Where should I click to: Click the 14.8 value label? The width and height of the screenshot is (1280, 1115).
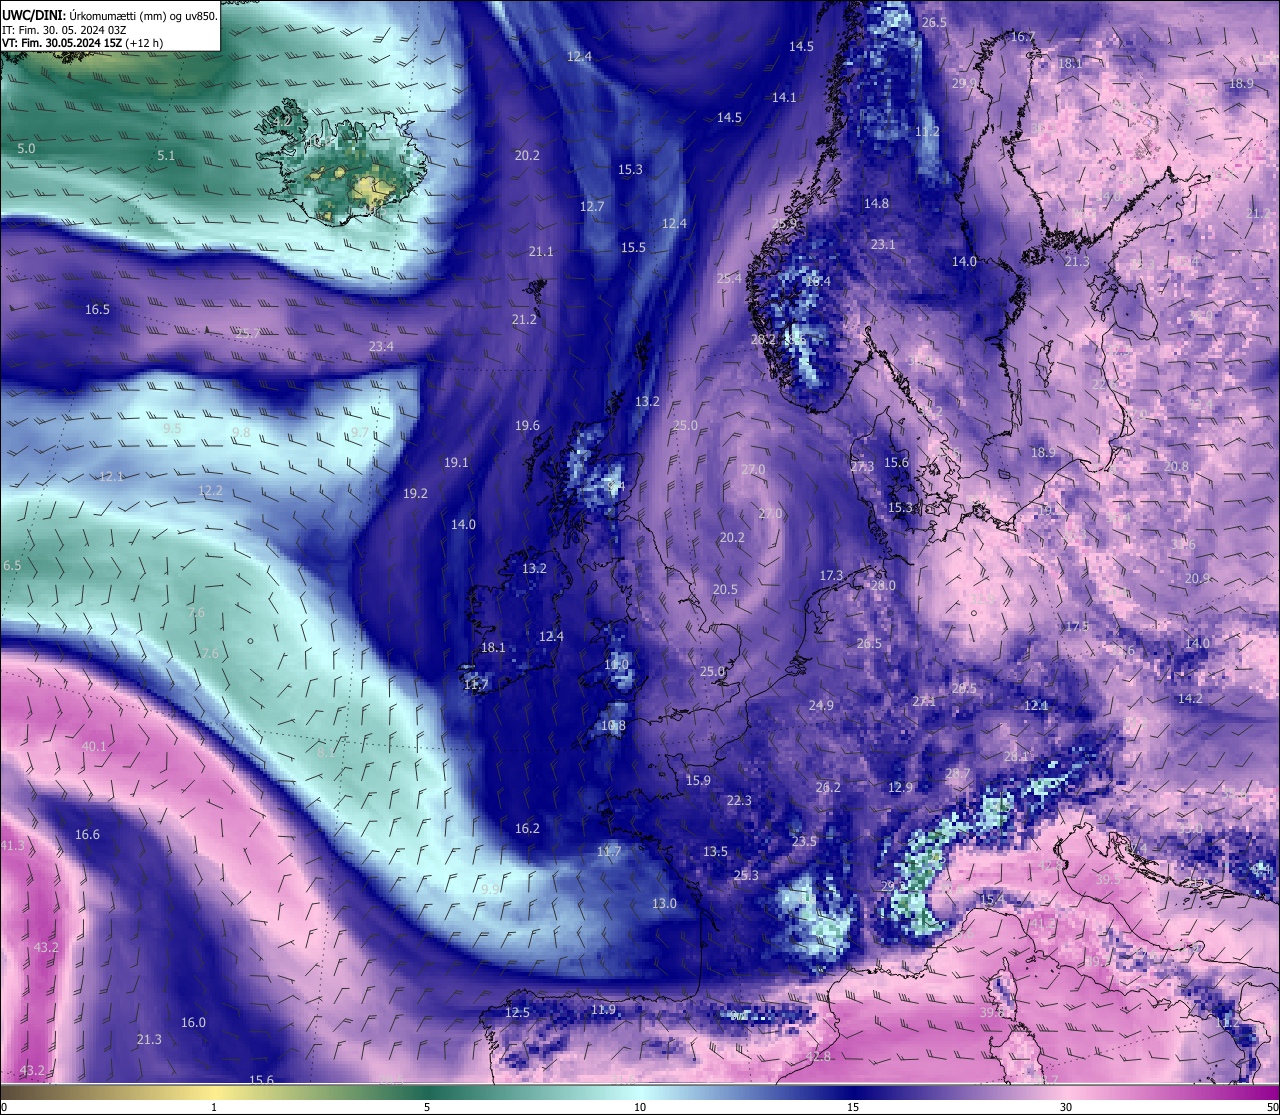[876, 204]
